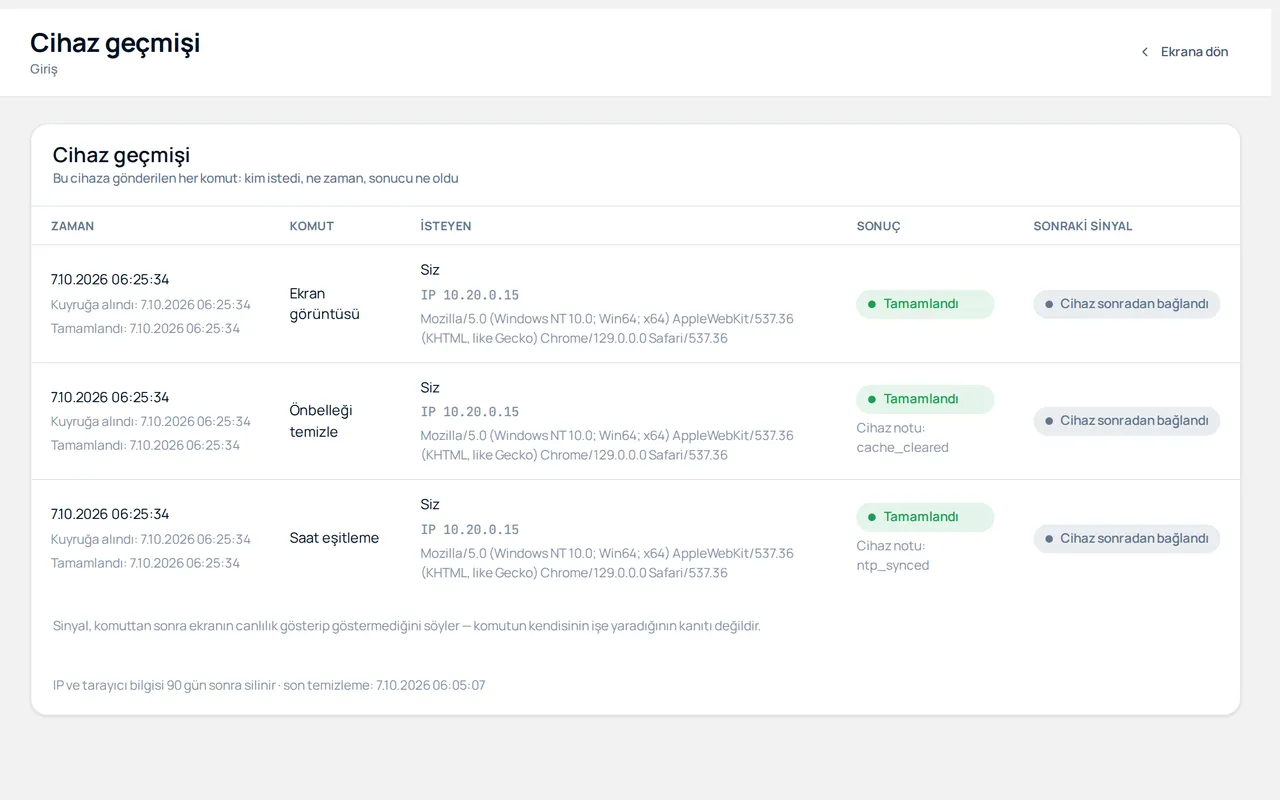Viewport: 1280px width, 800px height.
Task: Click the green dot in the Ekran görüntüsü Tamamlandı badge
Action: point(872,304)
